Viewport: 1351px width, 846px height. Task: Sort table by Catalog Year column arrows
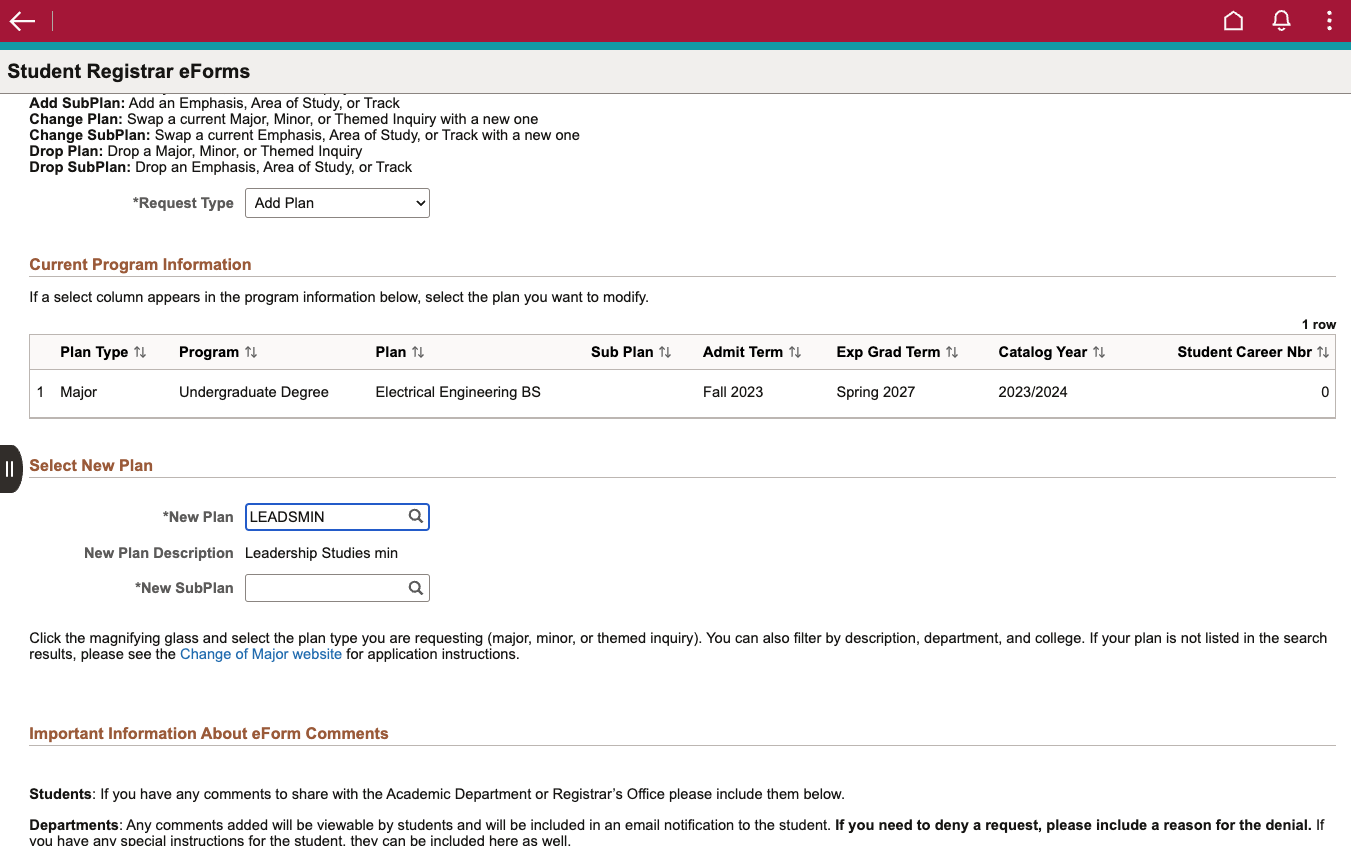pyautogui.click(x=1099, y=352)
